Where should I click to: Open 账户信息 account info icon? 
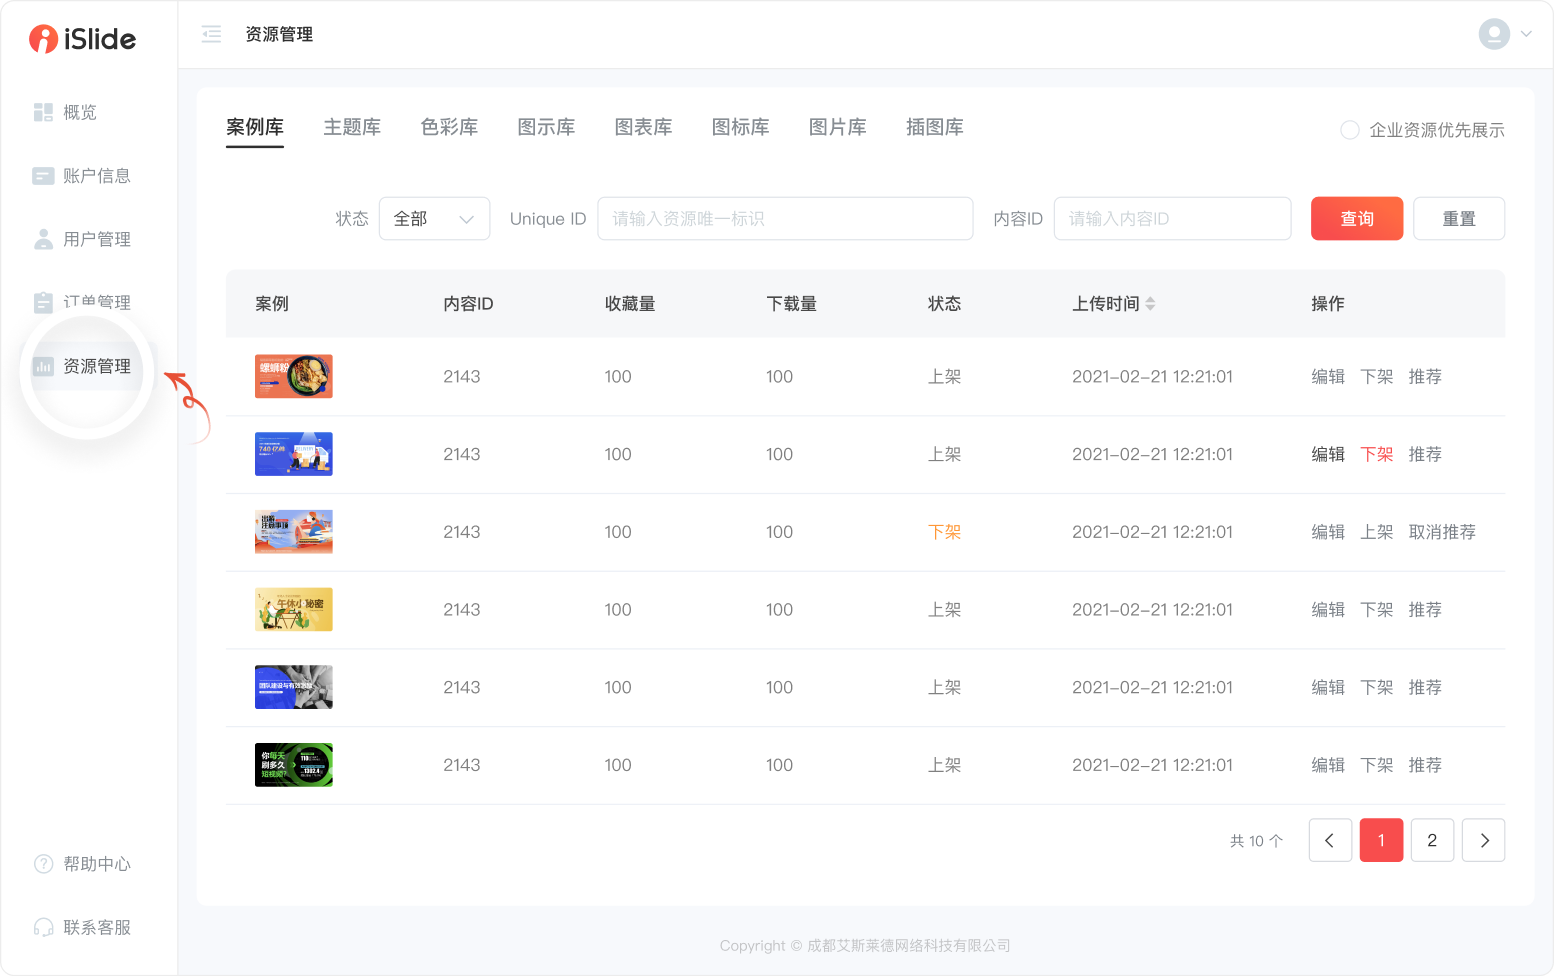[43, 176]
